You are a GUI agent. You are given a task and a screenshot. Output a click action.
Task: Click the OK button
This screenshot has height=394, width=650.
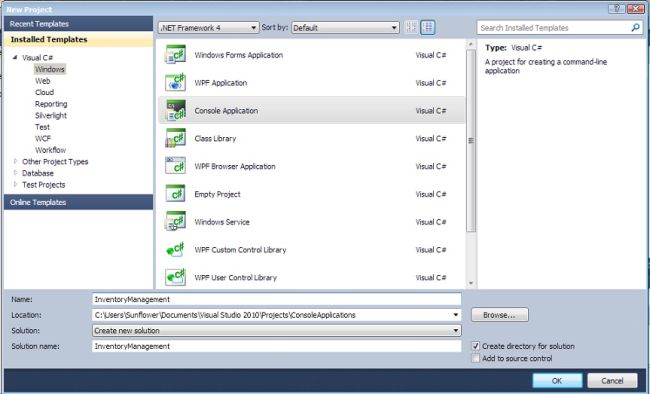(557, 380)
